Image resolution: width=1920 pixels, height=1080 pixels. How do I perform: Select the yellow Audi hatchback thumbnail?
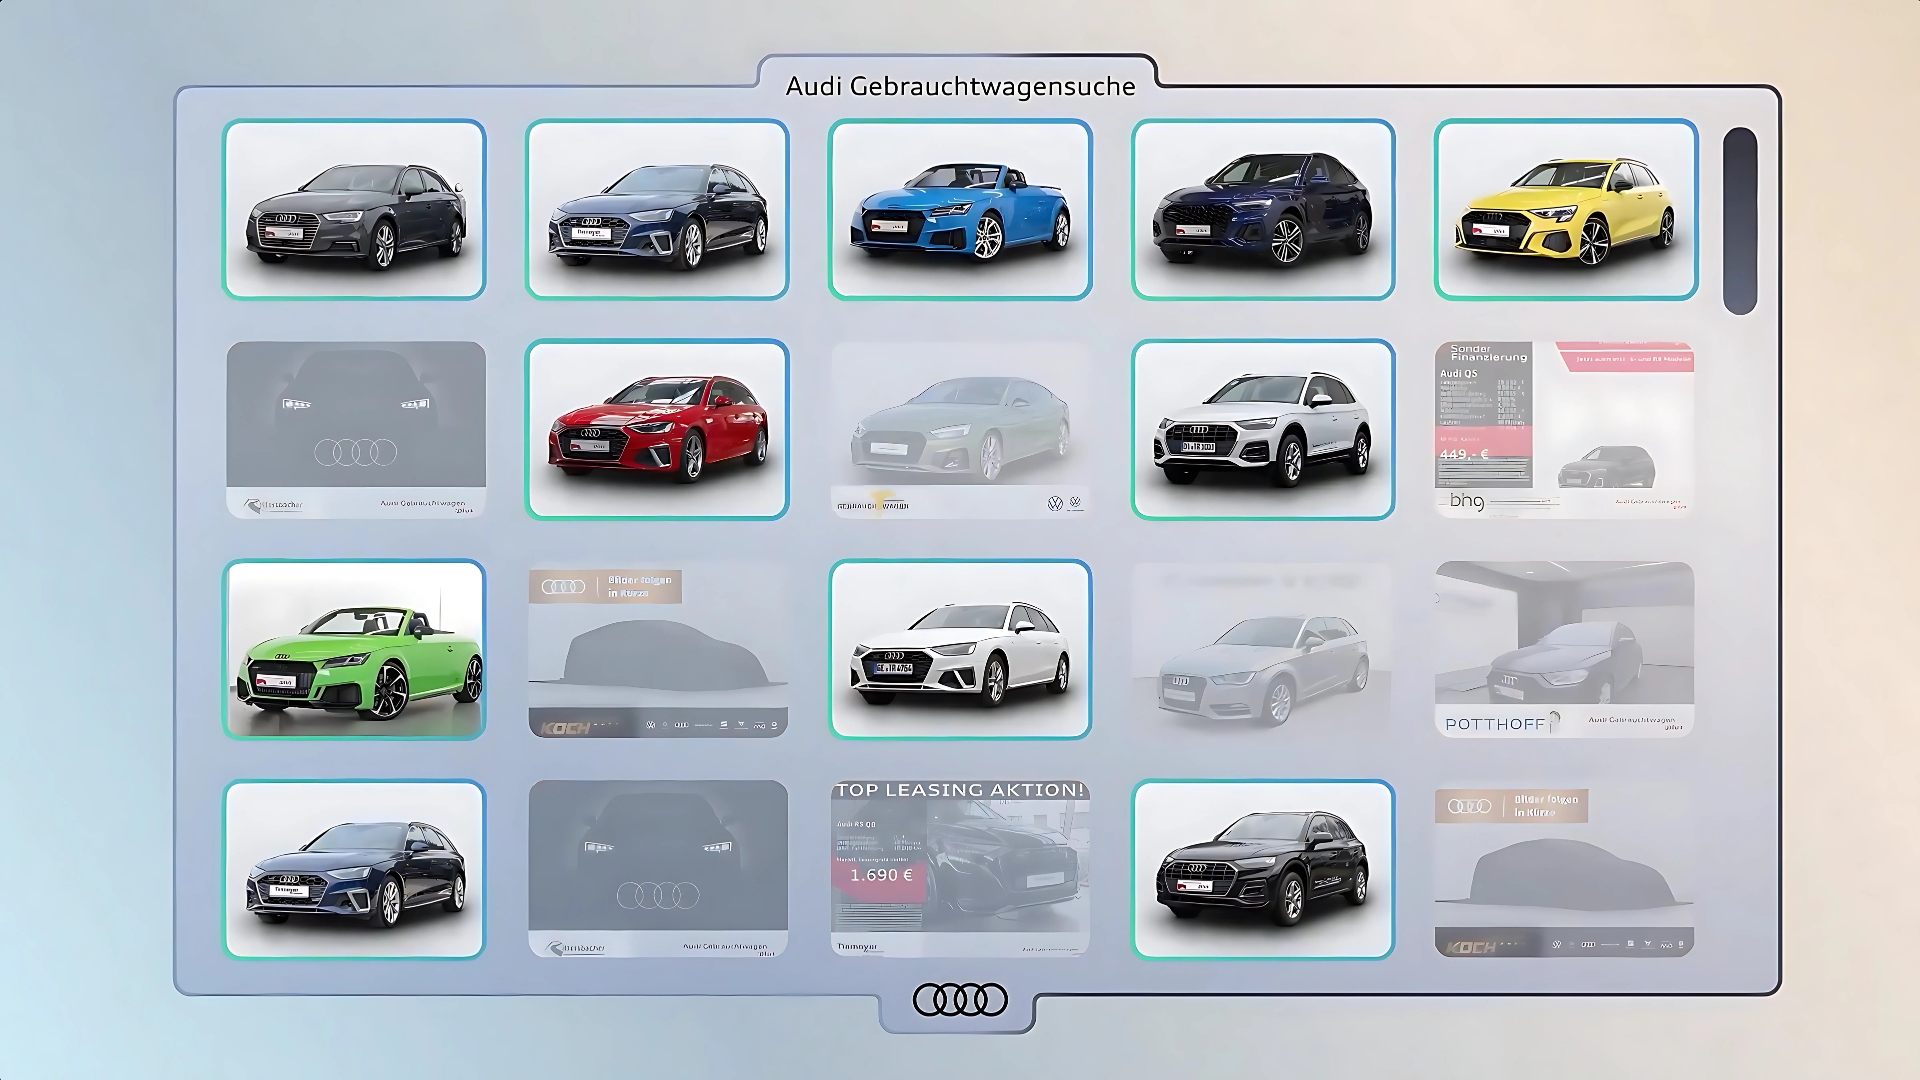pyautogui.click(x=1565, y=209)
